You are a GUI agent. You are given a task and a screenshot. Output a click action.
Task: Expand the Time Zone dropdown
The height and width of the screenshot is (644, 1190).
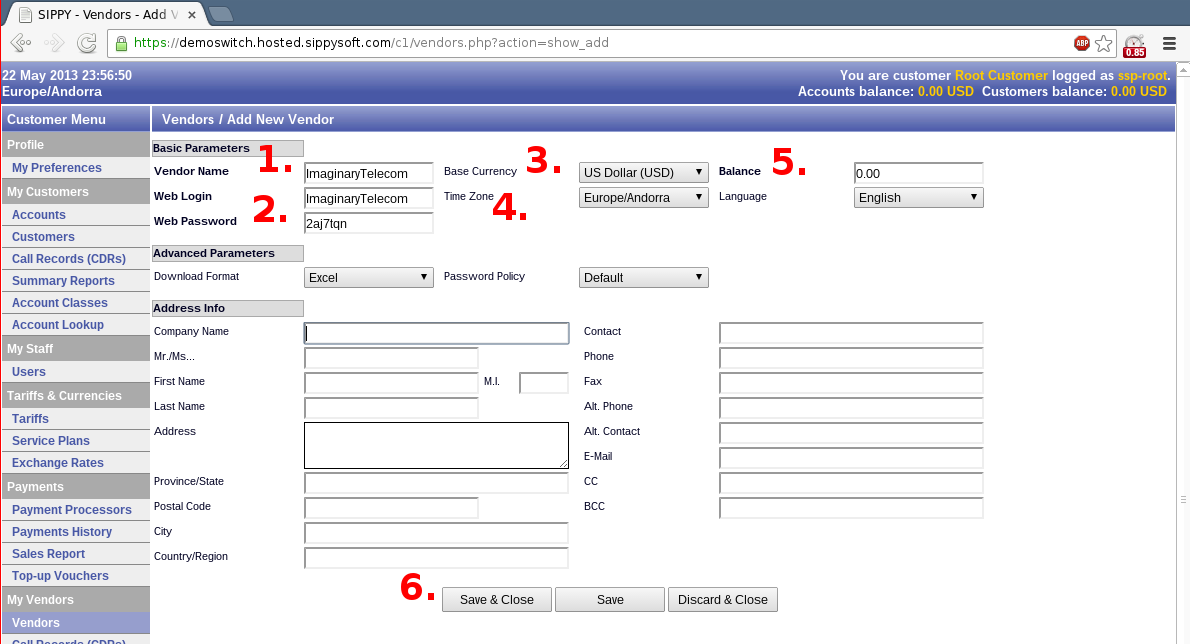coord(644,197)
